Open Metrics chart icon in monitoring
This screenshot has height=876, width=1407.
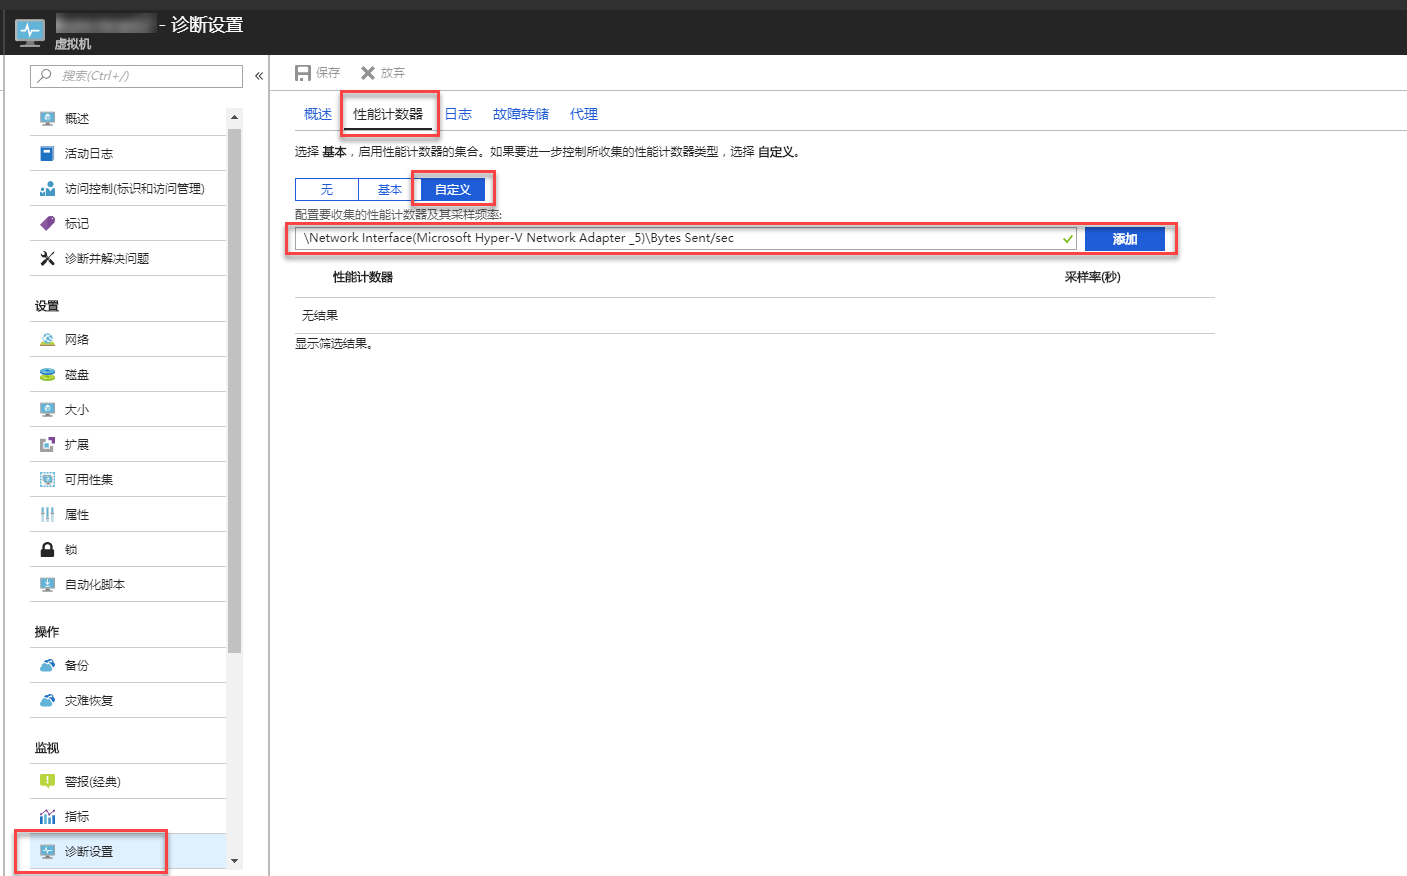click(47, 816)
